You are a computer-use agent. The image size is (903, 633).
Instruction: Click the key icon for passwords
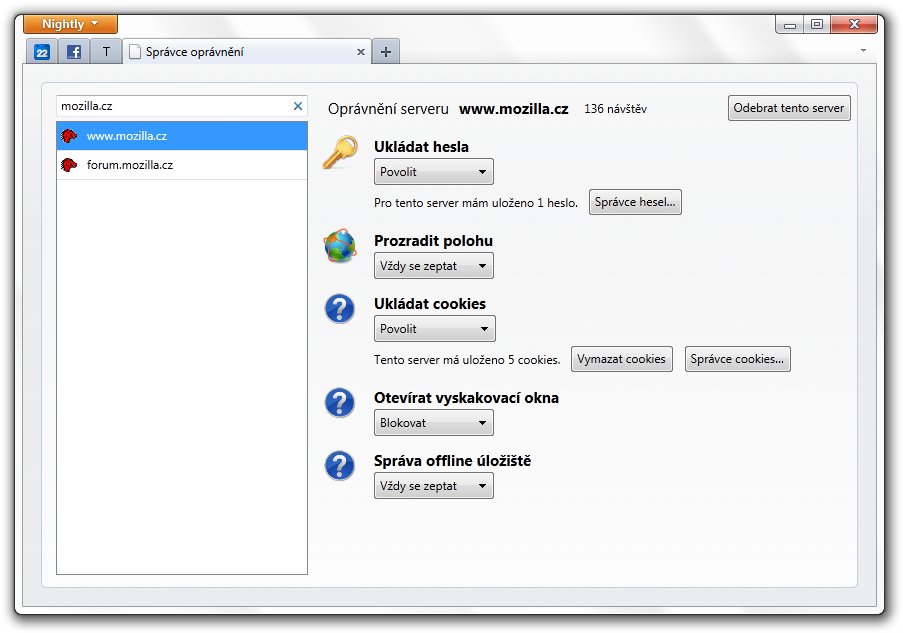click(x=340, y=152)
